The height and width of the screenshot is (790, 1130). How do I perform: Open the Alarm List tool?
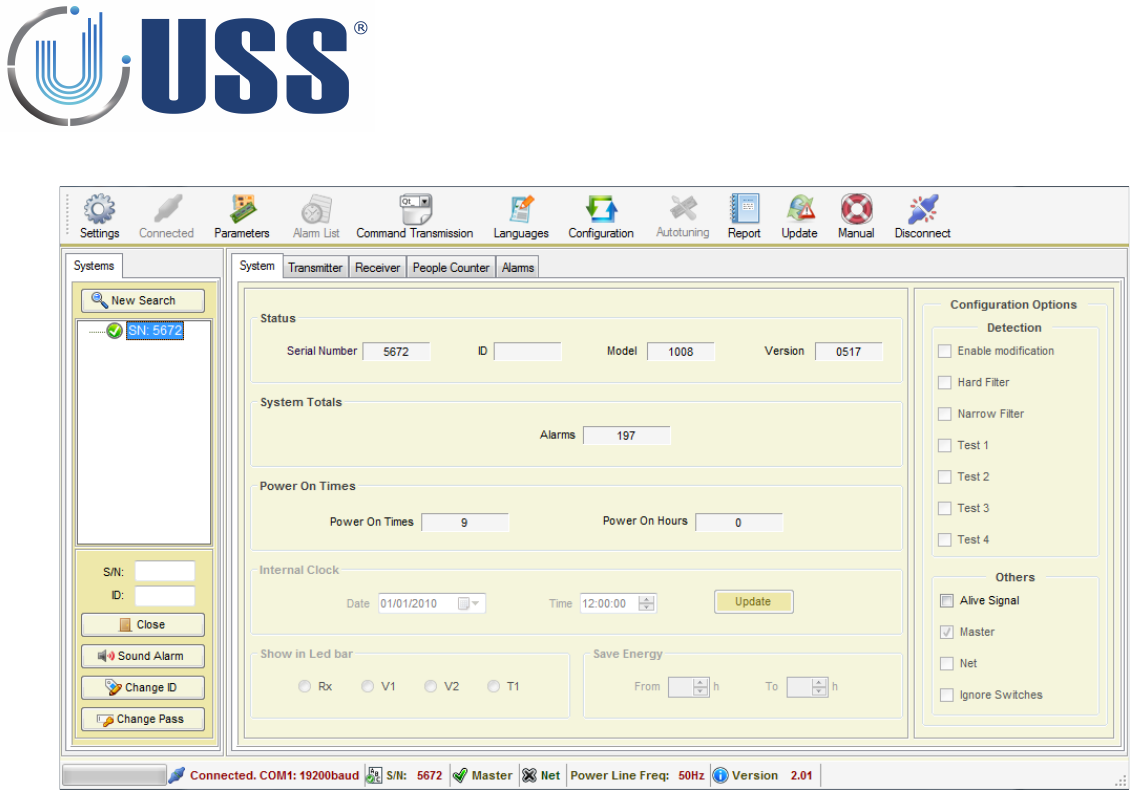316,216
